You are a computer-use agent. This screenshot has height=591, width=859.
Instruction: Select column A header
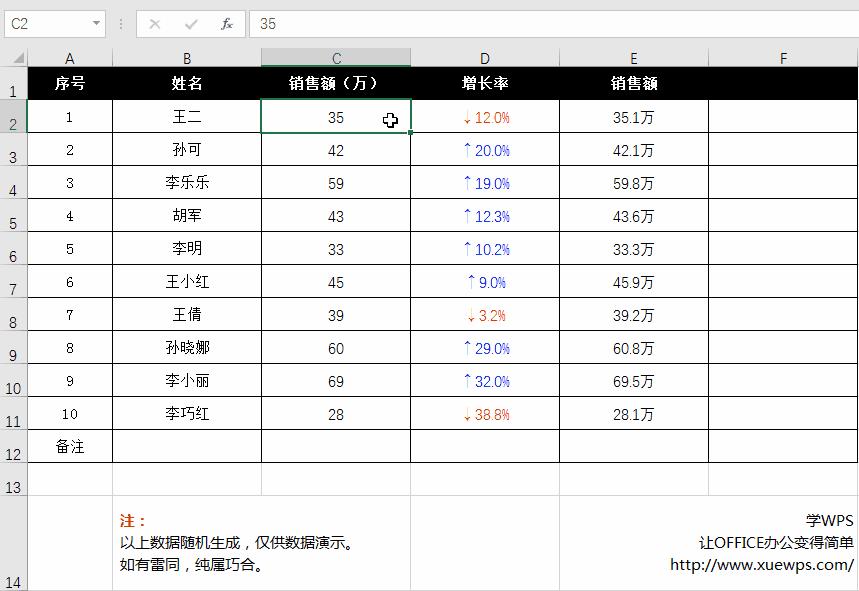coord(68,57)
